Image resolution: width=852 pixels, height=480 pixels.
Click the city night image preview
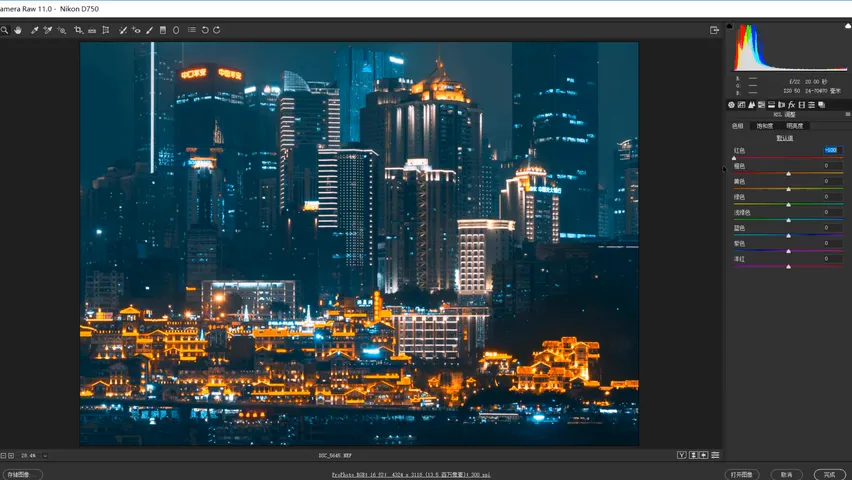pos(359,244)
